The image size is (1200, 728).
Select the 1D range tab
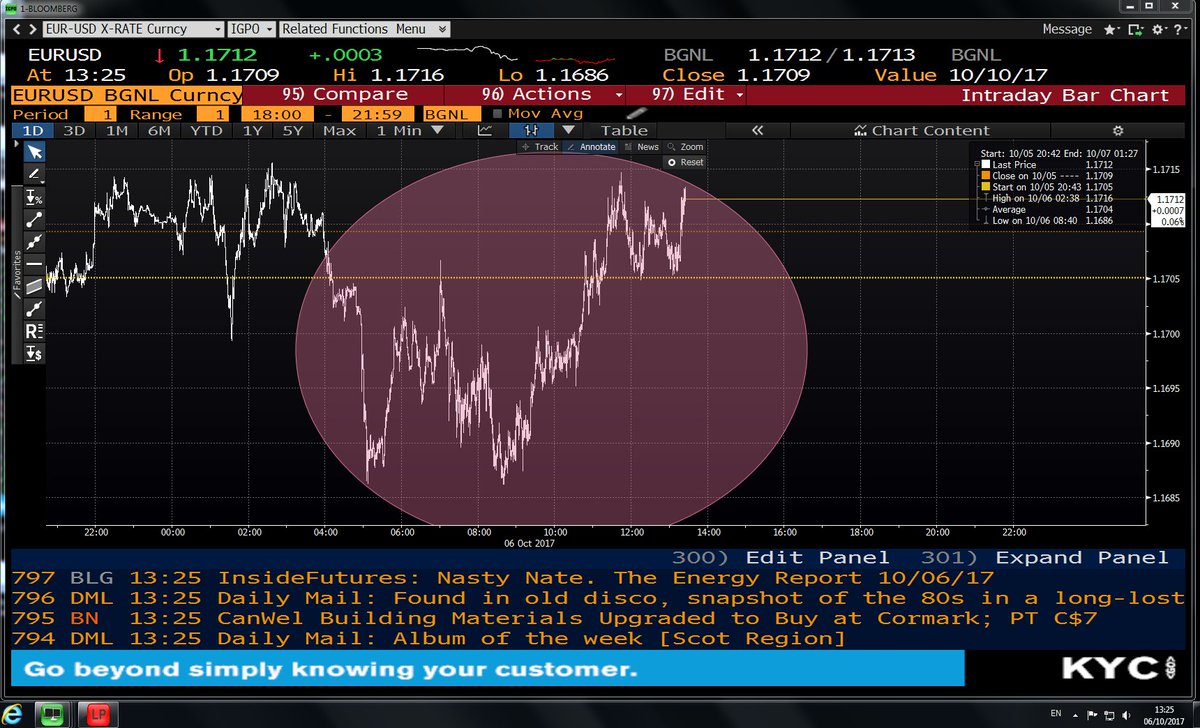click(x=33, y=130)
